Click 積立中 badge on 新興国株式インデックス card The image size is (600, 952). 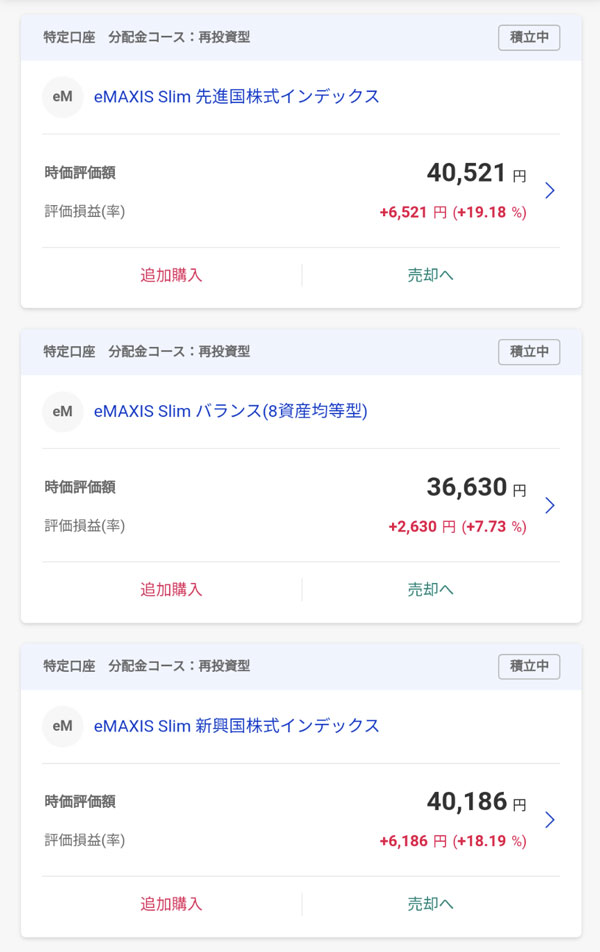[529, 667]
